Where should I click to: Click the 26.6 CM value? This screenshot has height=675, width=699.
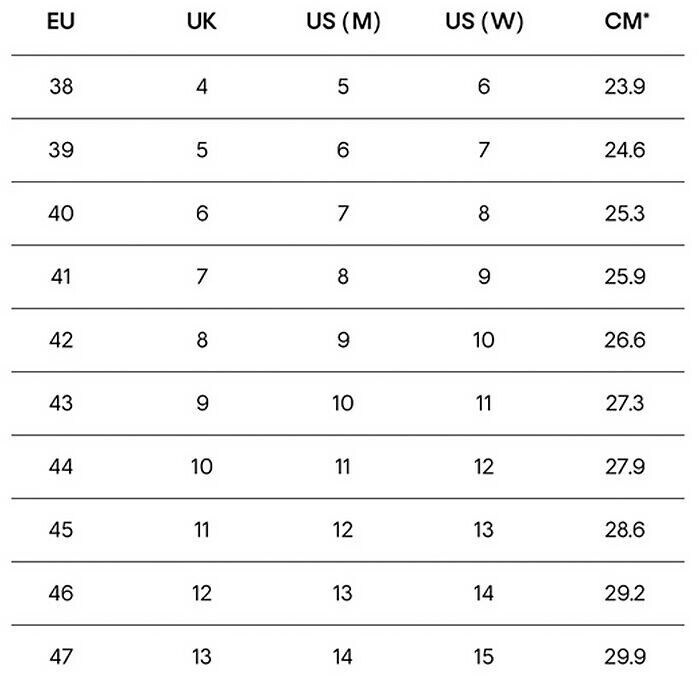click(625, 340)
